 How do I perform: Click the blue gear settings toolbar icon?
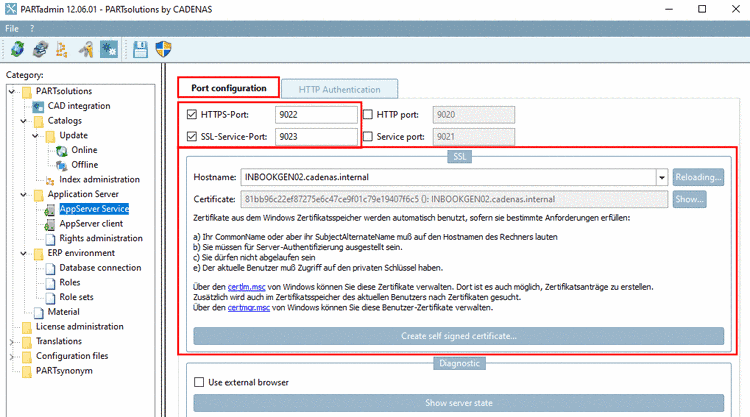pos(109,49)
